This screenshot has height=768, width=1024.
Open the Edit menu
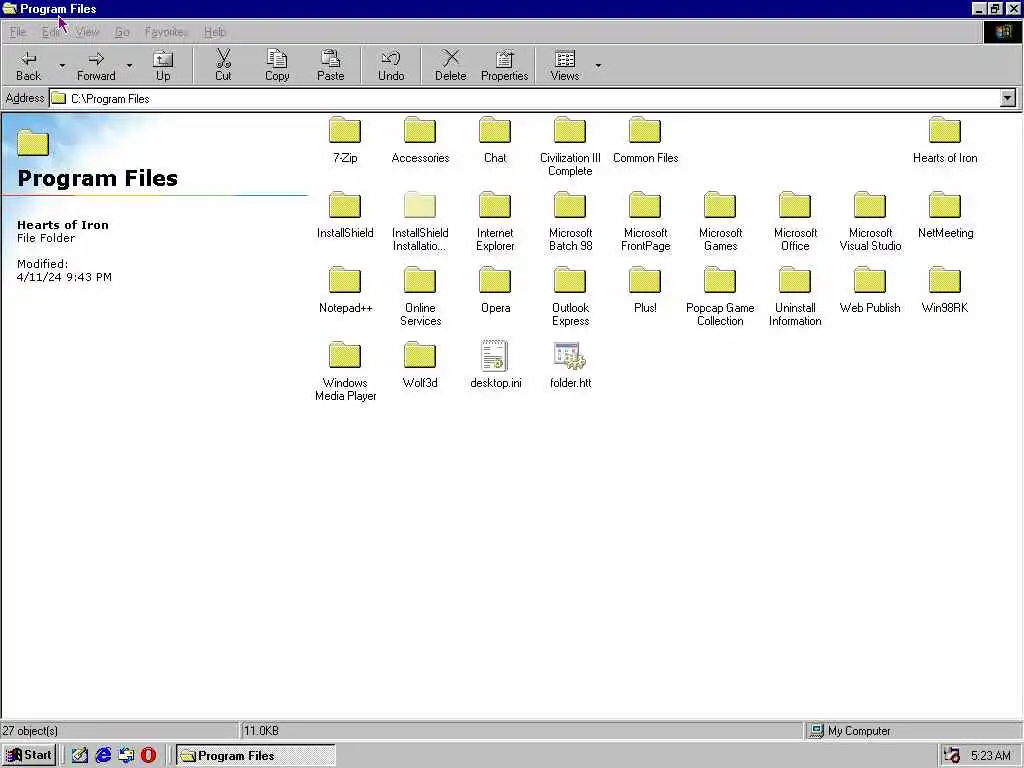click(50, 32)
